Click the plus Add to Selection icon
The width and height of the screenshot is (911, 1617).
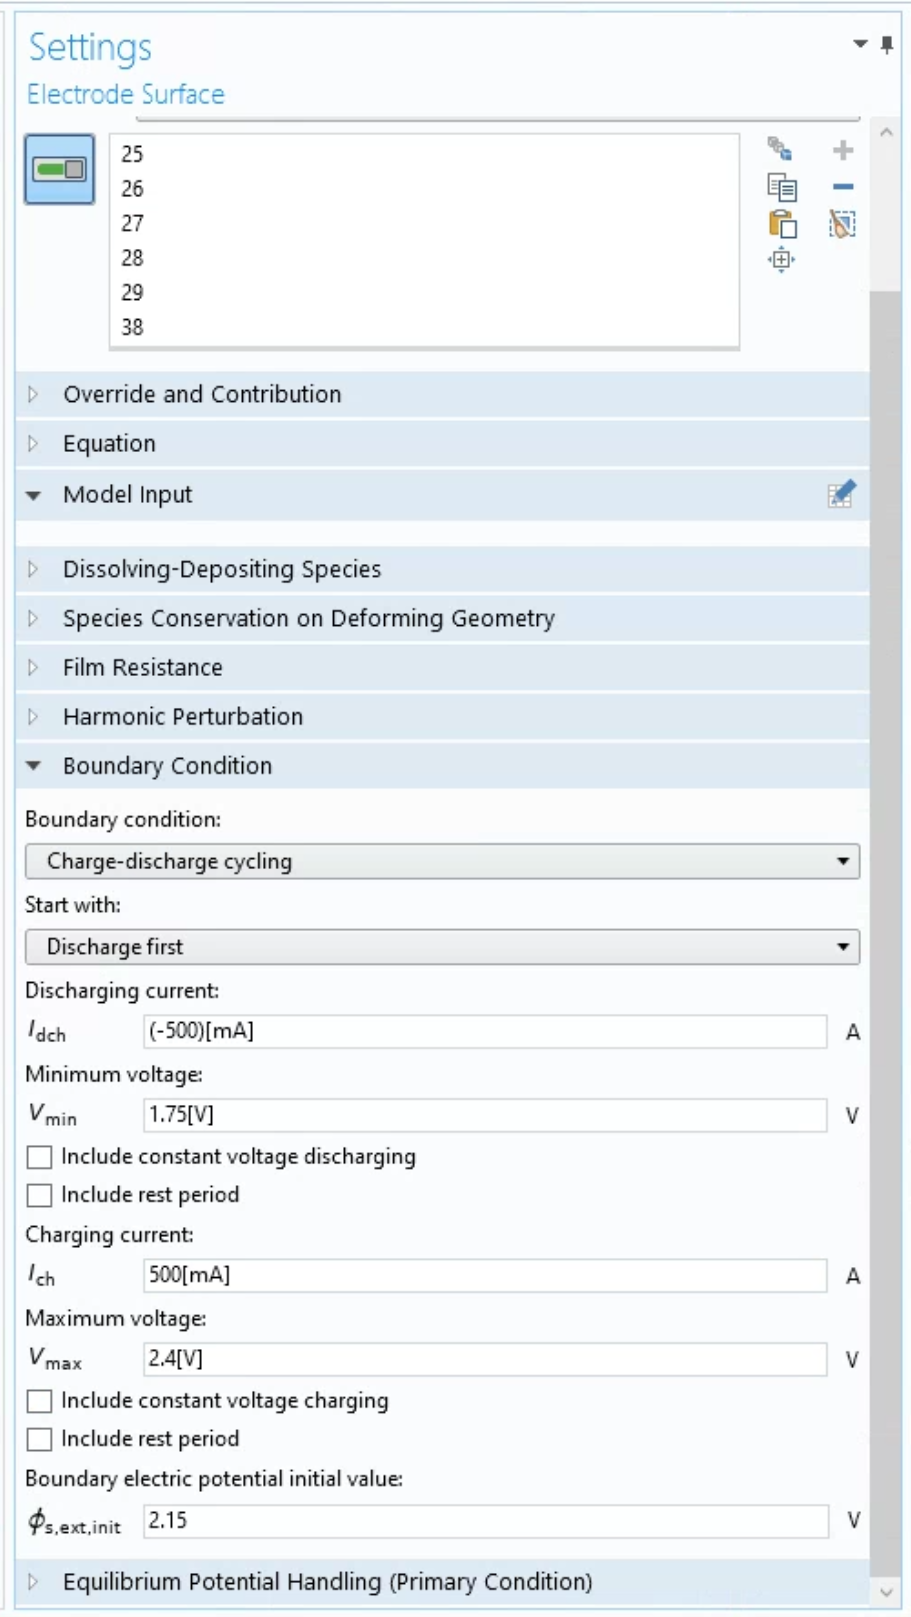[x=843, y=150]
